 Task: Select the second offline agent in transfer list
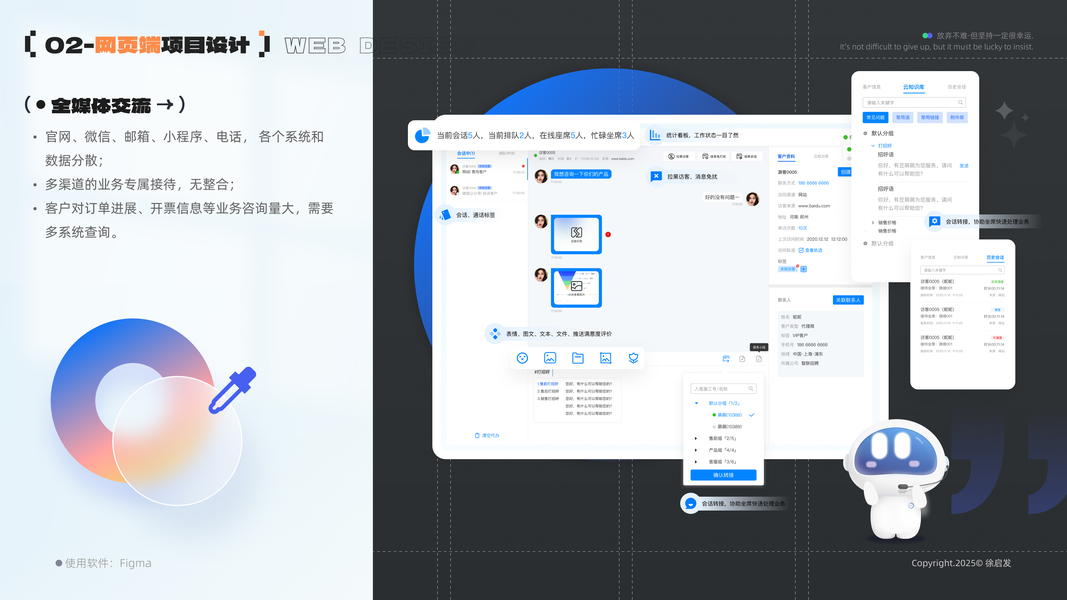coord(727,427)
